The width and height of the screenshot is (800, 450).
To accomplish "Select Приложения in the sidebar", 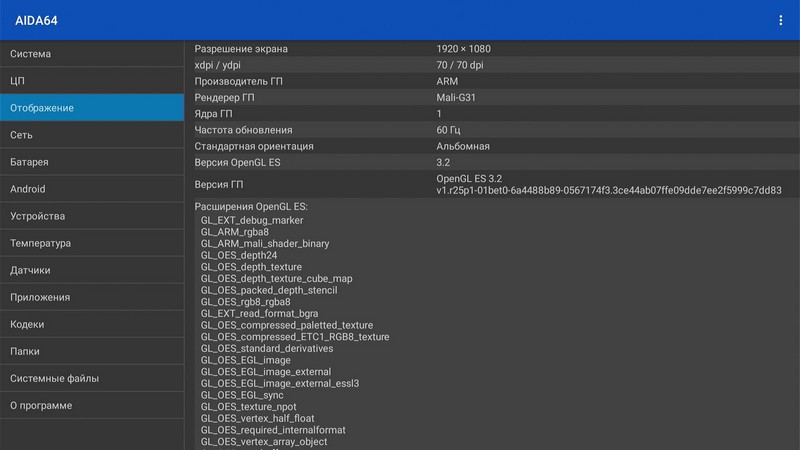I will 92,297.
